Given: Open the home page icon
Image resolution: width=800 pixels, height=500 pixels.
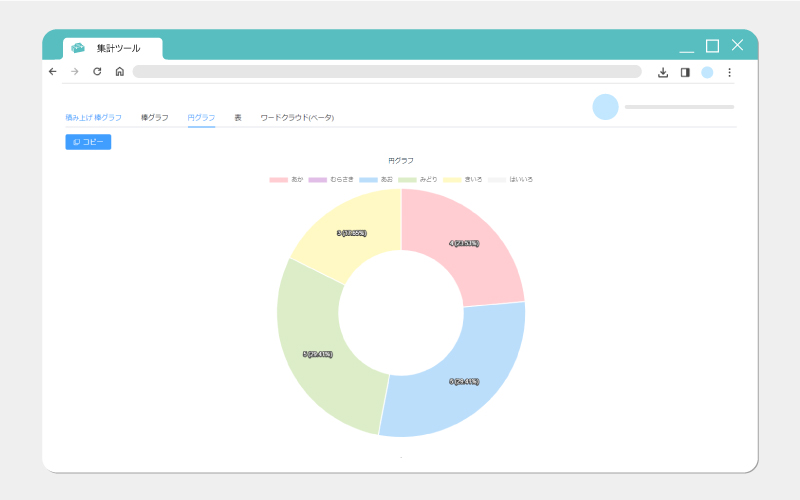Looking at the screenshot, I should [119, 71].
